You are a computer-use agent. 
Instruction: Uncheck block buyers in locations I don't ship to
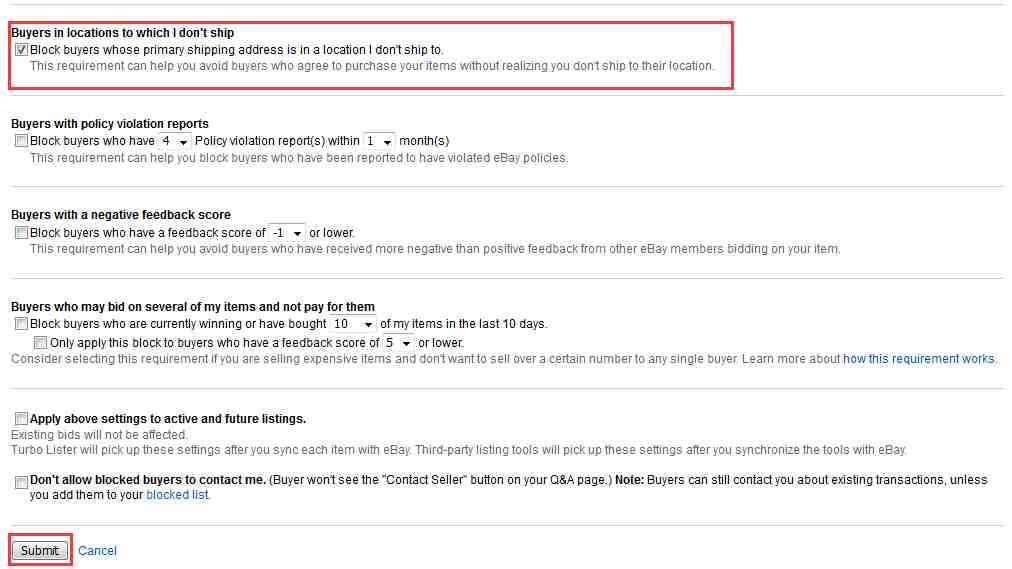point(21,50)
